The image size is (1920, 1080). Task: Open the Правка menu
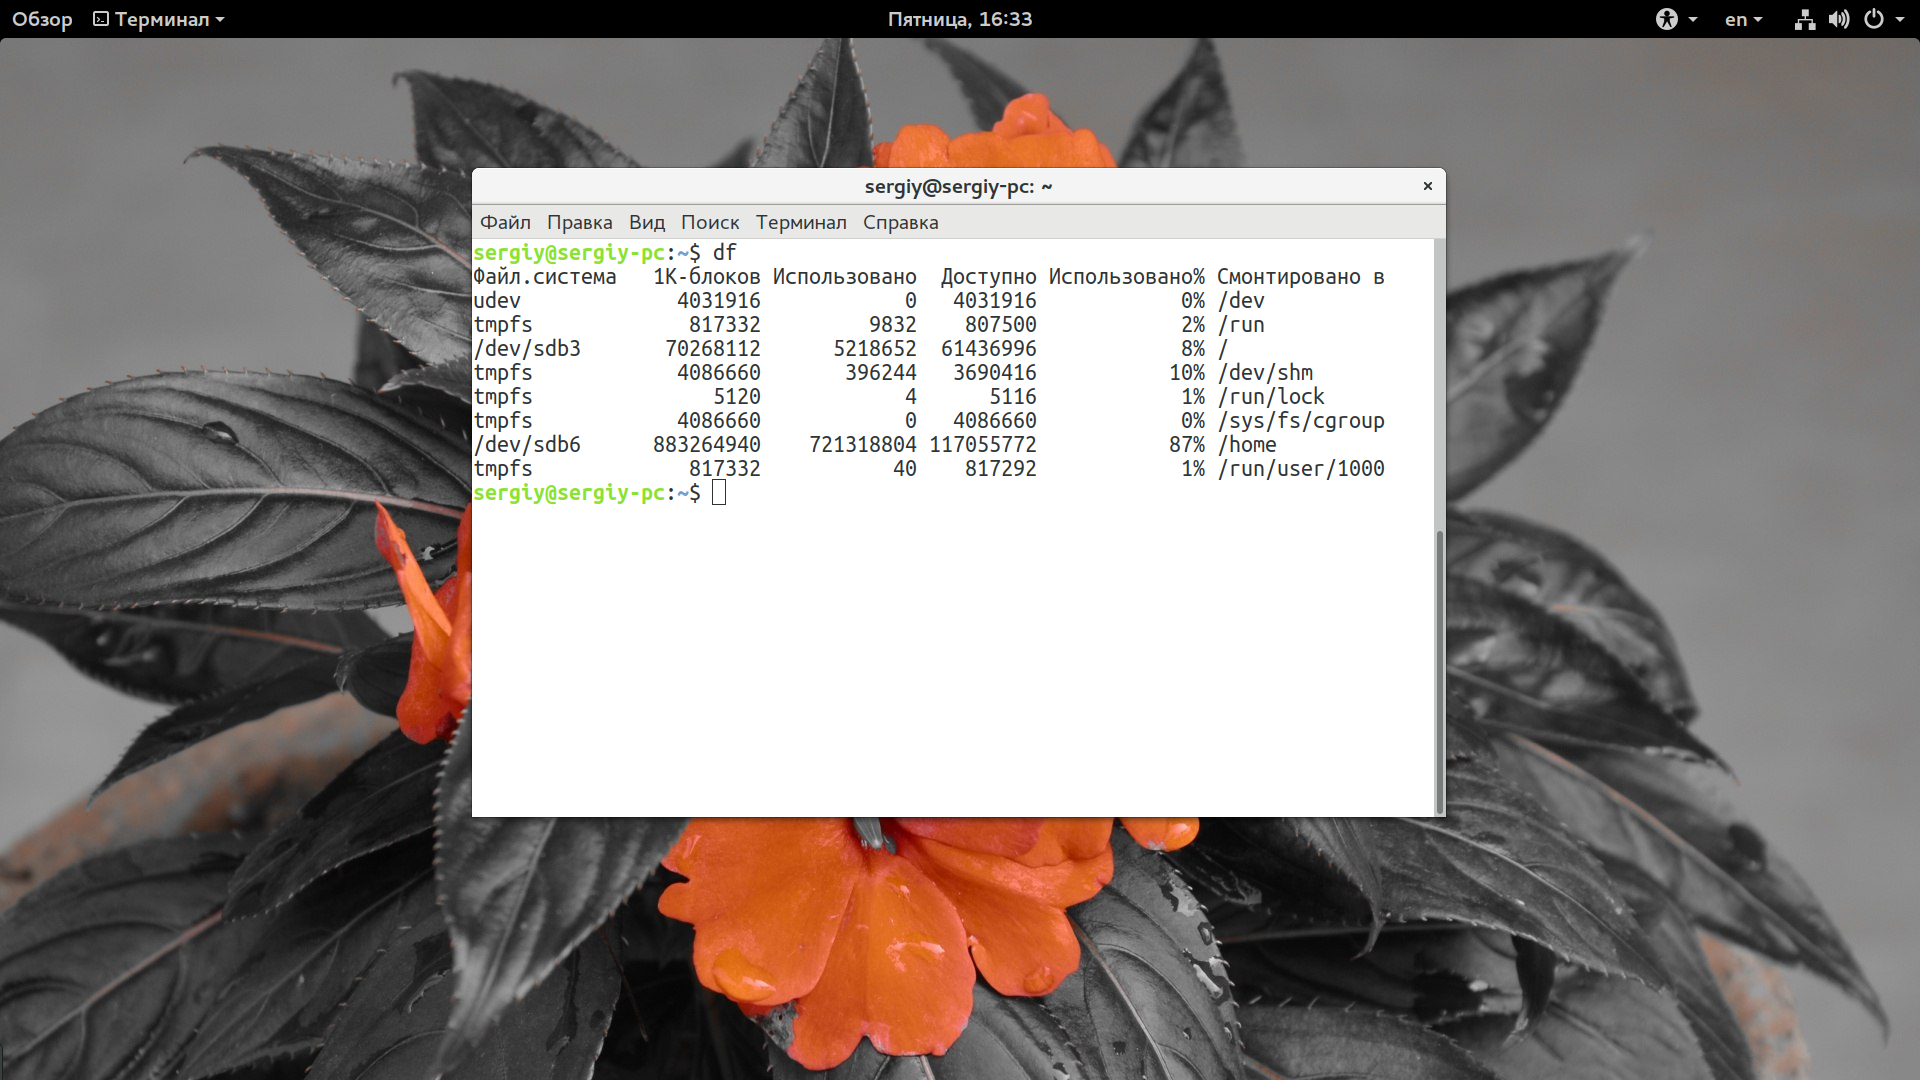pos(578,222)
